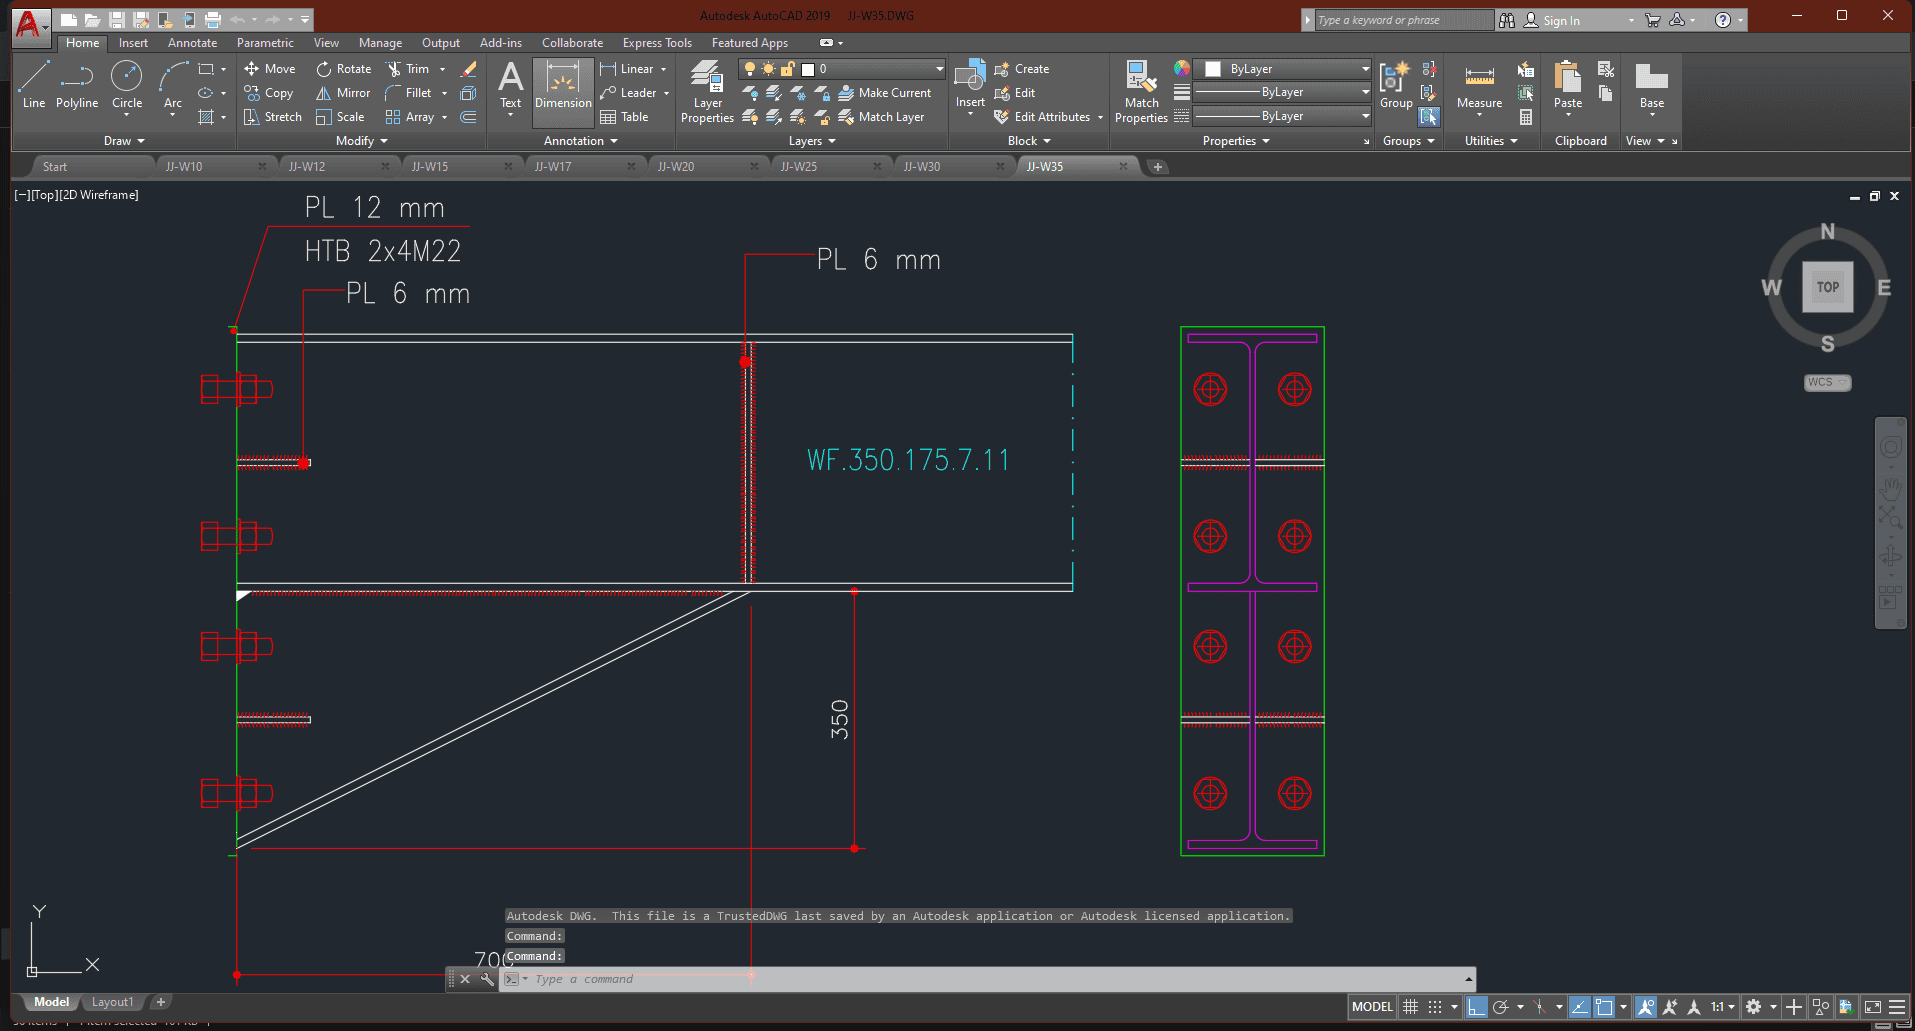Toggle snap mode dots in status bar

click(1435, 1007)
